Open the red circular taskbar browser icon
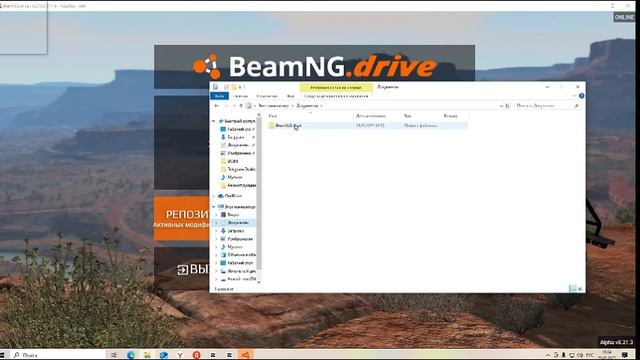This screenshot has height=360, width=640. click(196, 355)
